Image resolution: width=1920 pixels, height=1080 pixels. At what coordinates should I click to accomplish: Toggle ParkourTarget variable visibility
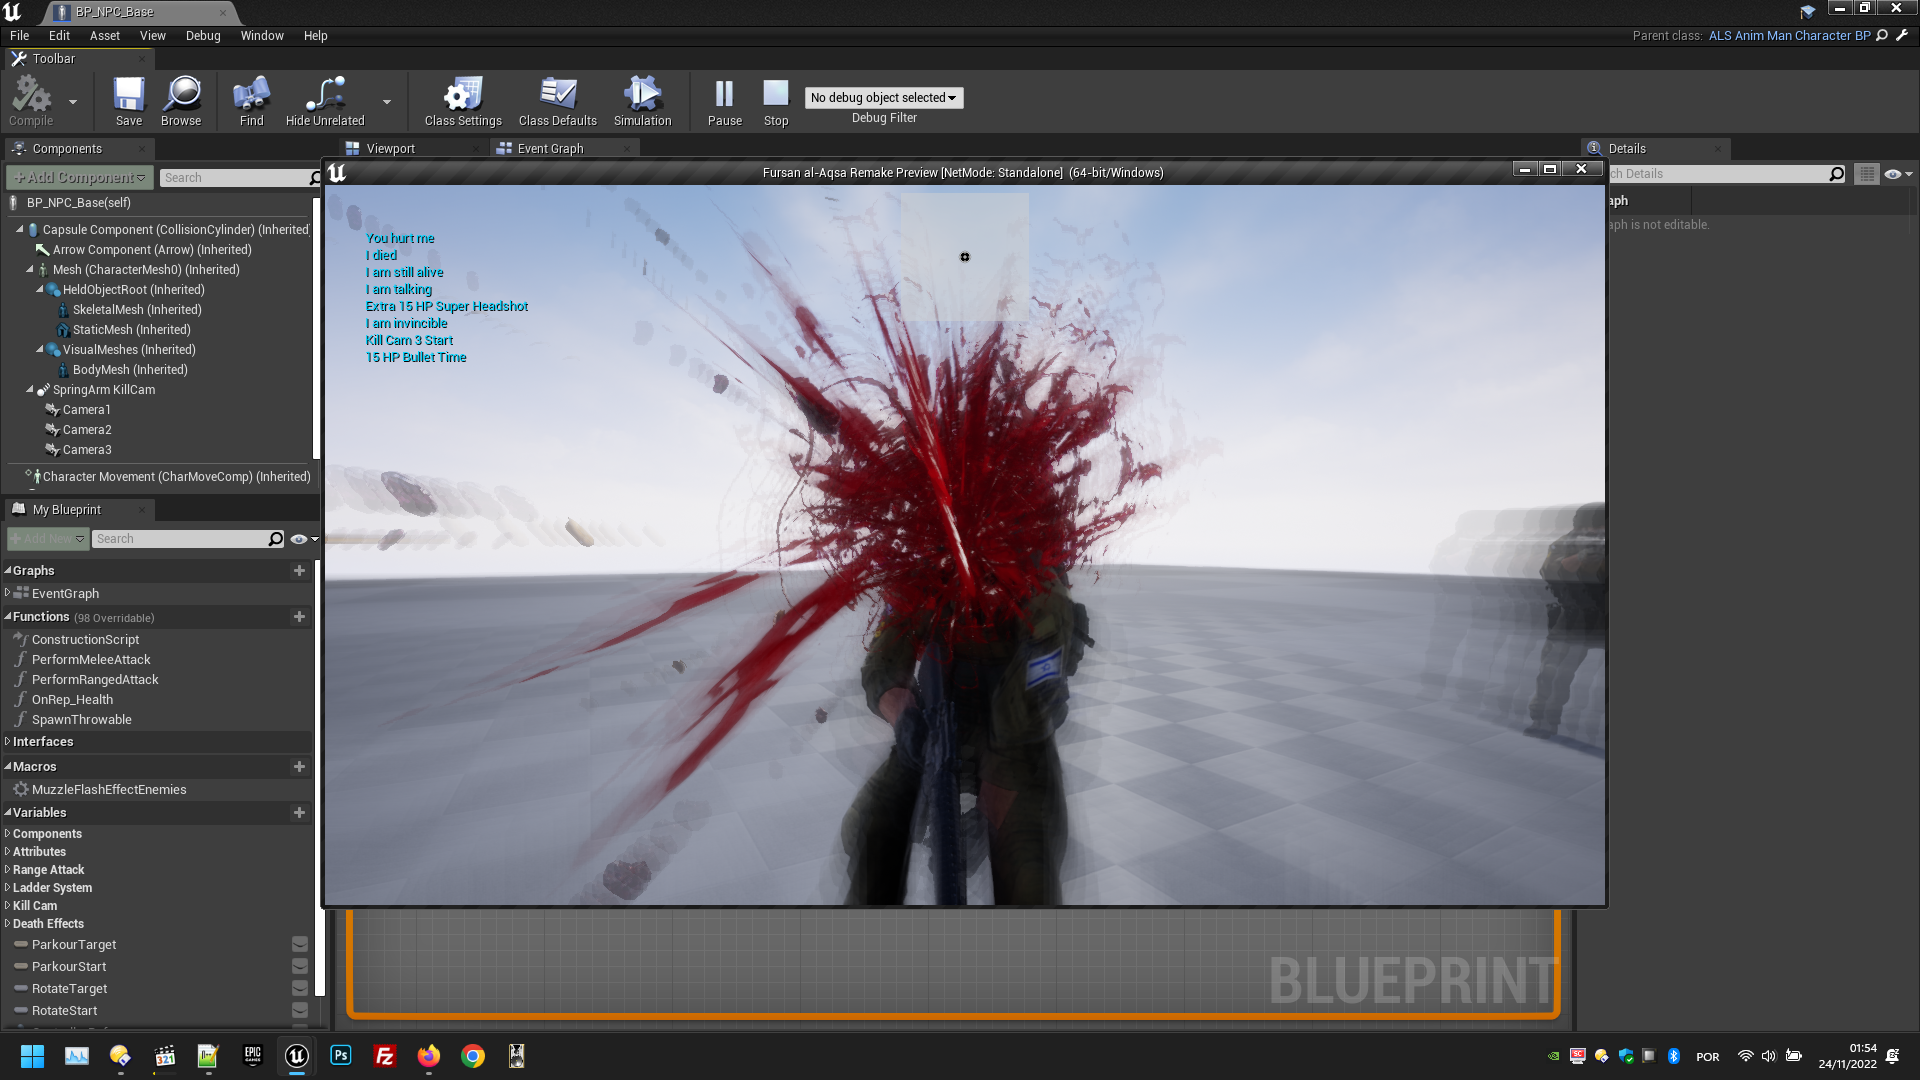point(299,944)
